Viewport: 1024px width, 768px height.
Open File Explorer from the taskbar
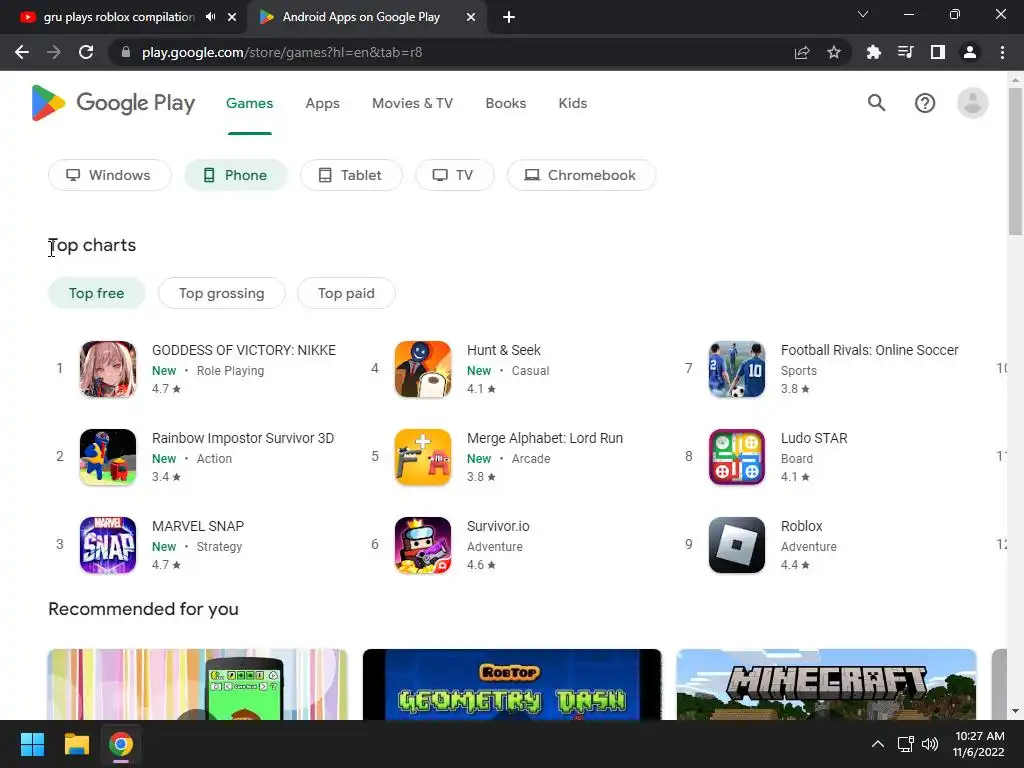(76, 744)
